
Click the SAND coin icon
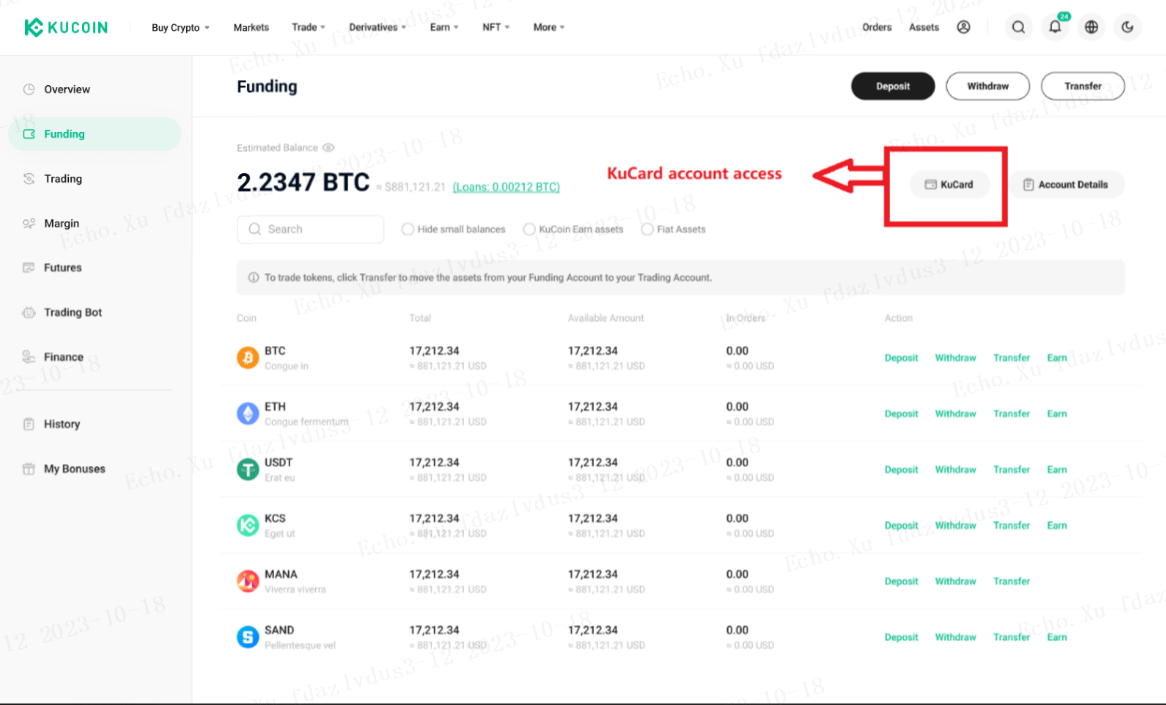248,637
